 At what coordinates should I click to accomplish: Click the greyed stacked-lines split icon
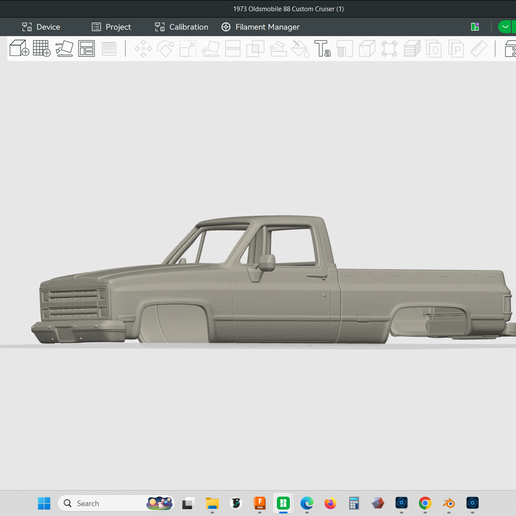(109, 49)
